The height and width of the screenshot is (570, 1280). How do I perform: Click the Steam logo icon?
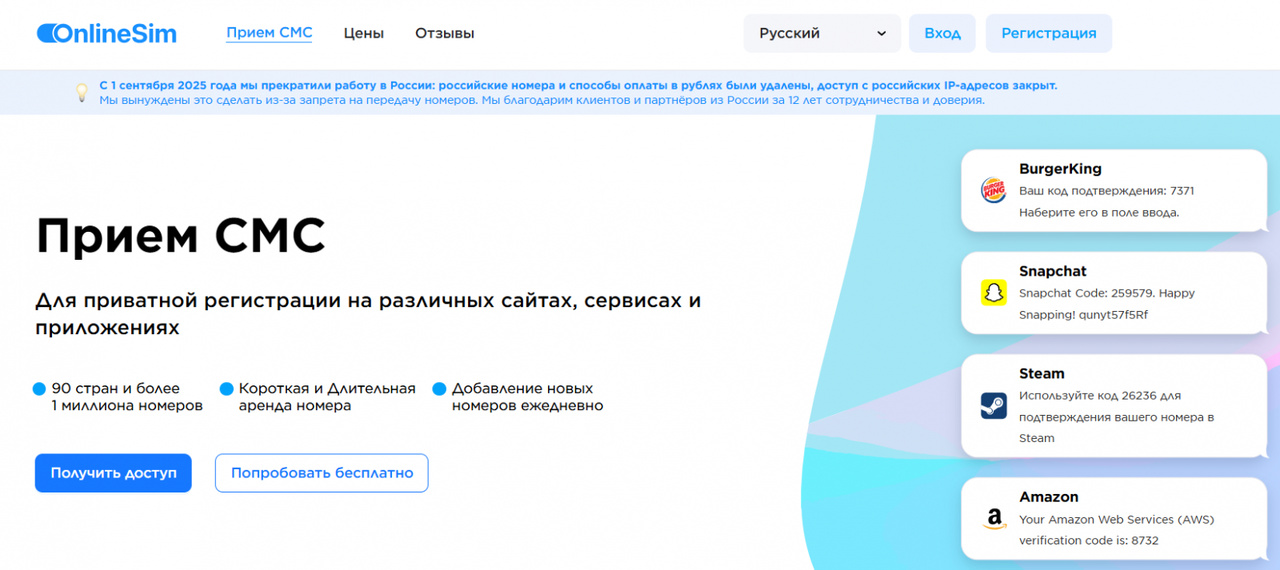[x=993, y=405]
